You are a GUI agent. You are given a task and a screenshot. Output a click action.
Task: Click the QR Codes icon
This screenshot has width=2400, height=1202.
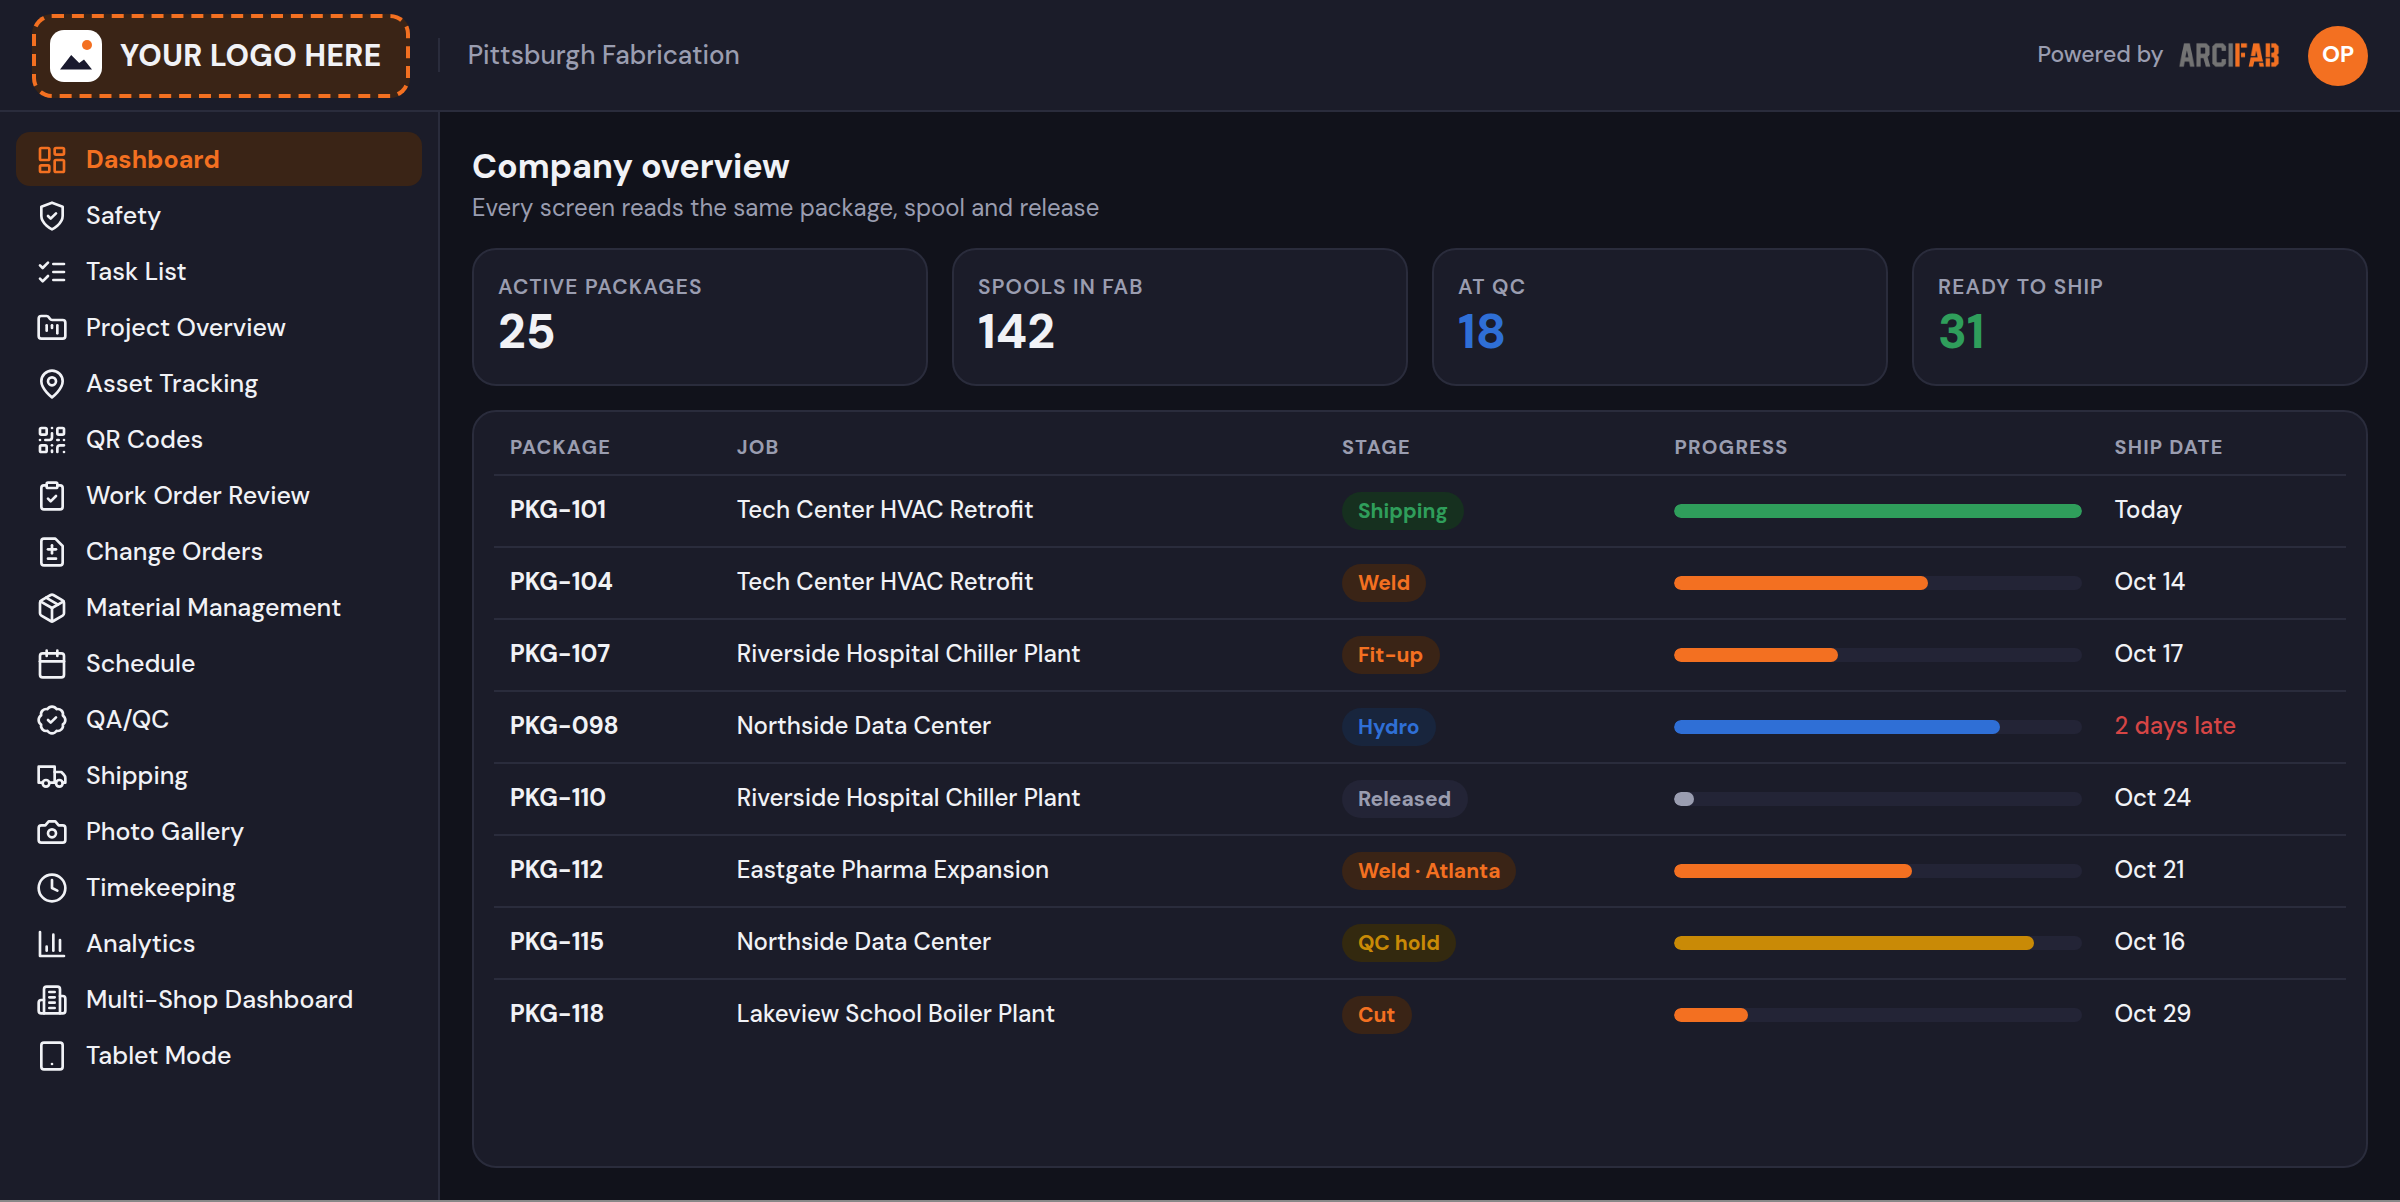52,440
